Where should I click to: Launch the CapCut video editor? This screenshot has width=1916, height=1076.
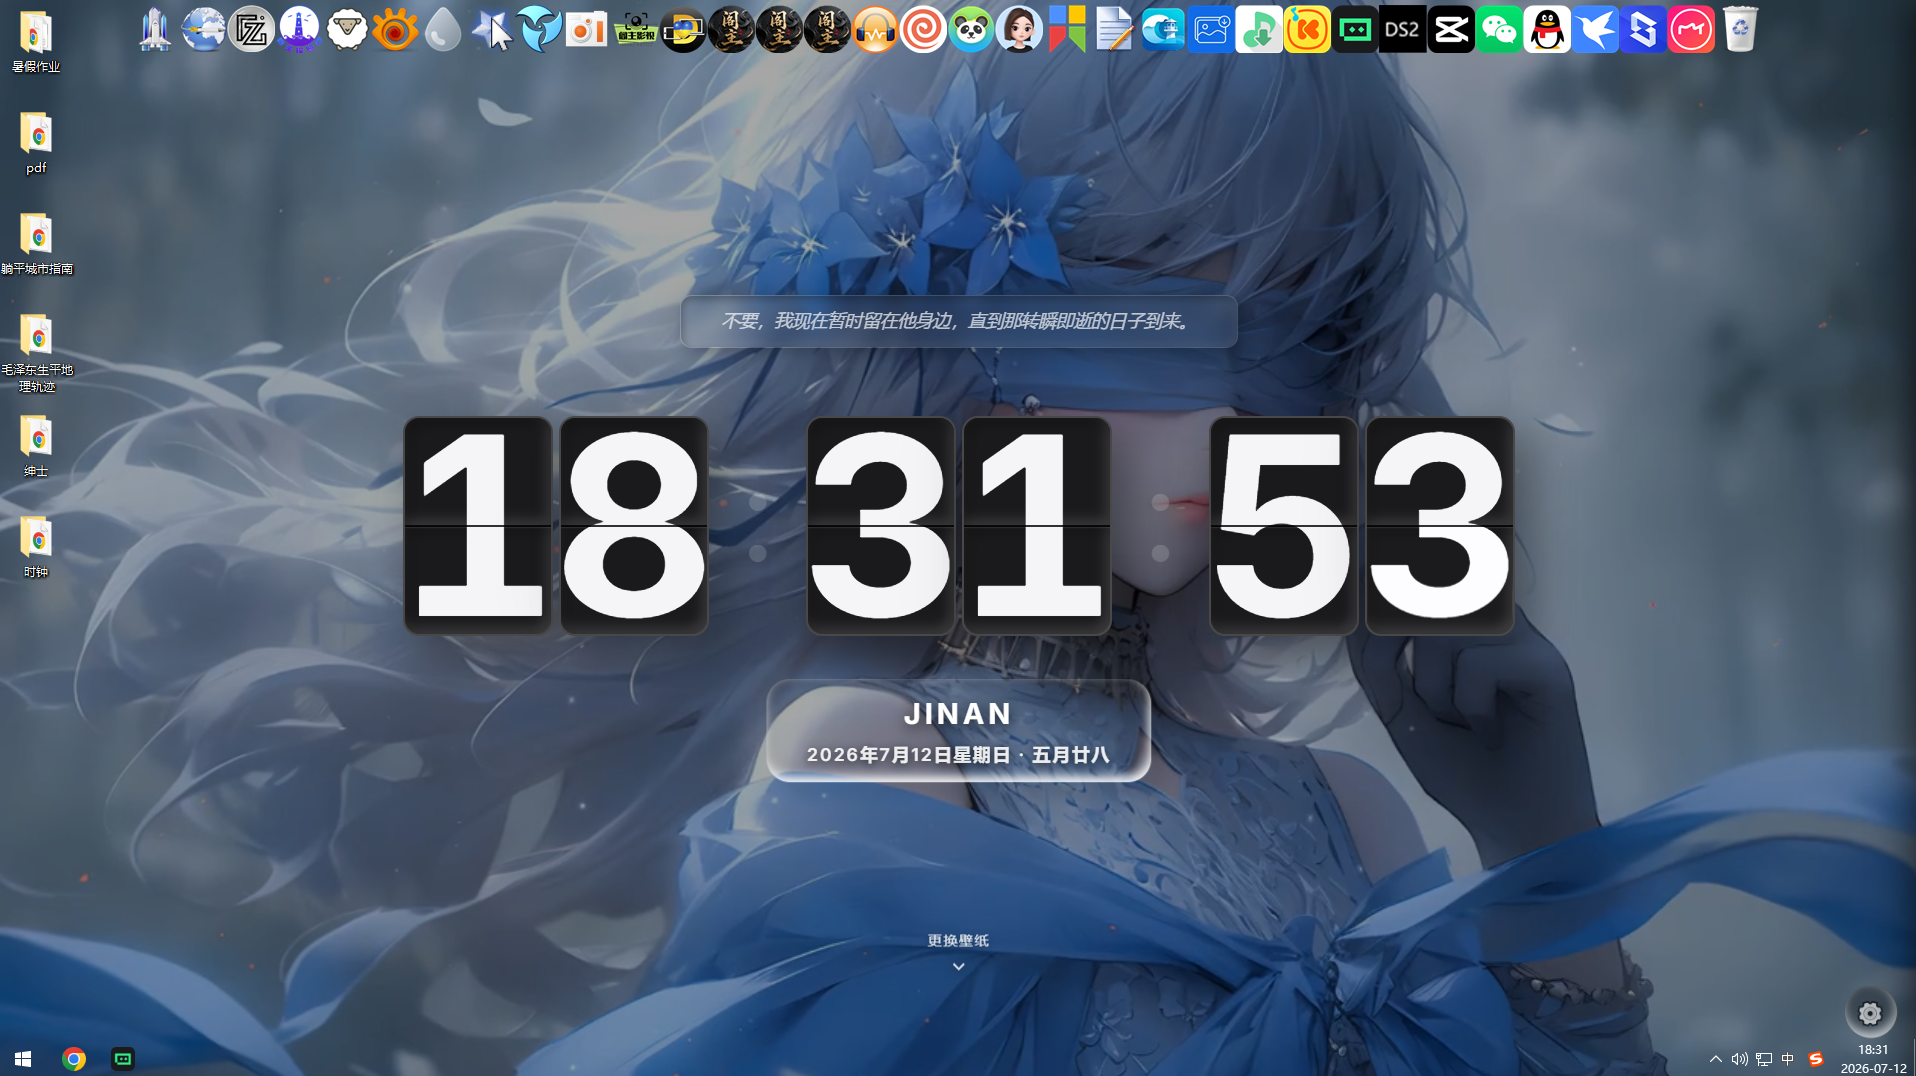tap(1451, 29)
